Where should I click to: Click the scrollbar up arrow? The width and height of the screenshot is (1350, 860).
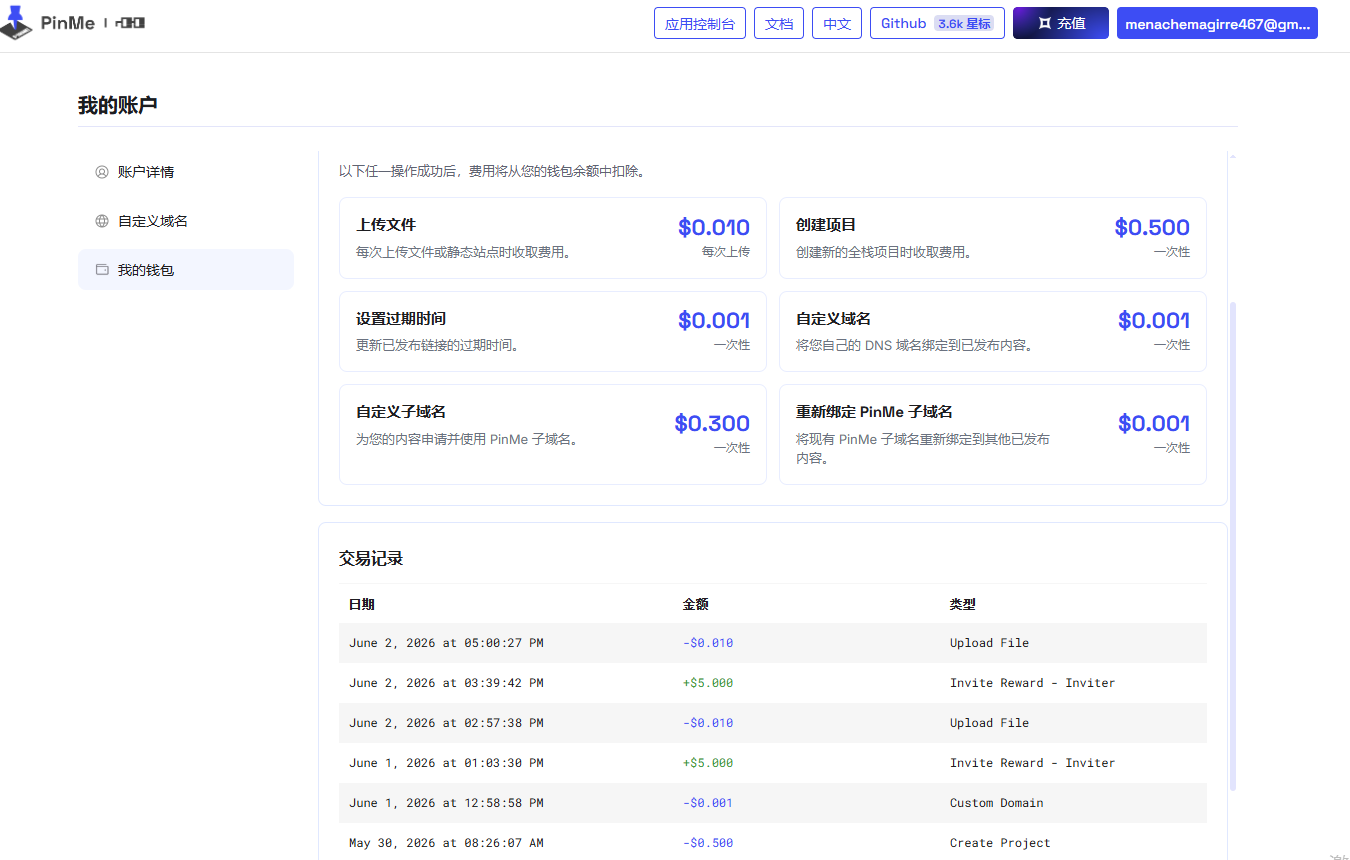click(1233, 157)
